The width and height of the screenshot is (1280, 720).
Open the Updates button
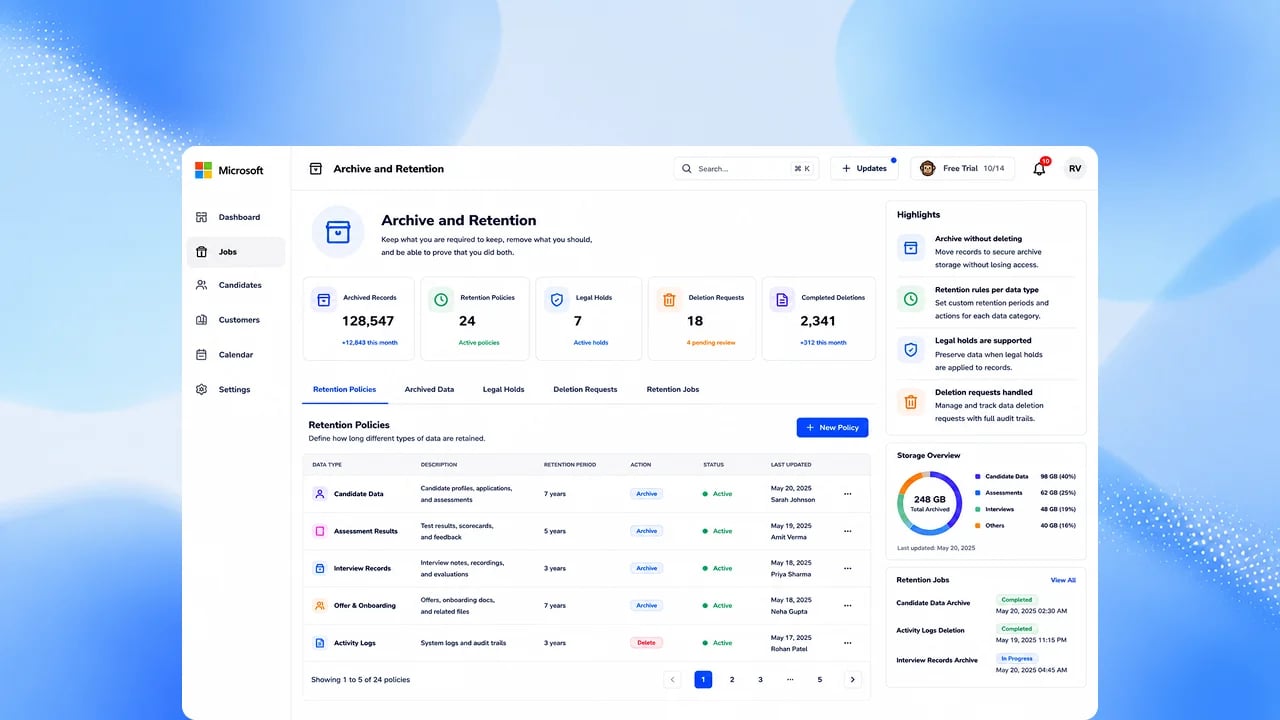coord(864,169)
